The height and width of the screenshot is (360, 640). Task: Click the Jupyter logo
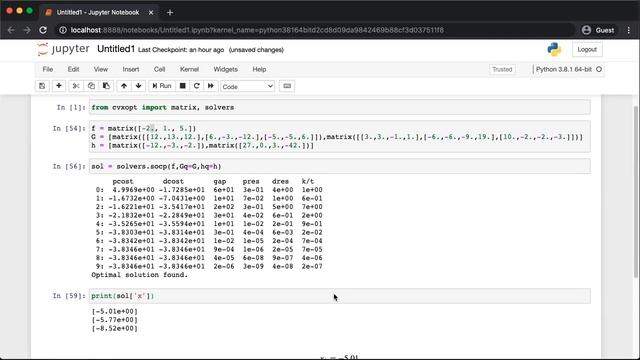point(63,49)
